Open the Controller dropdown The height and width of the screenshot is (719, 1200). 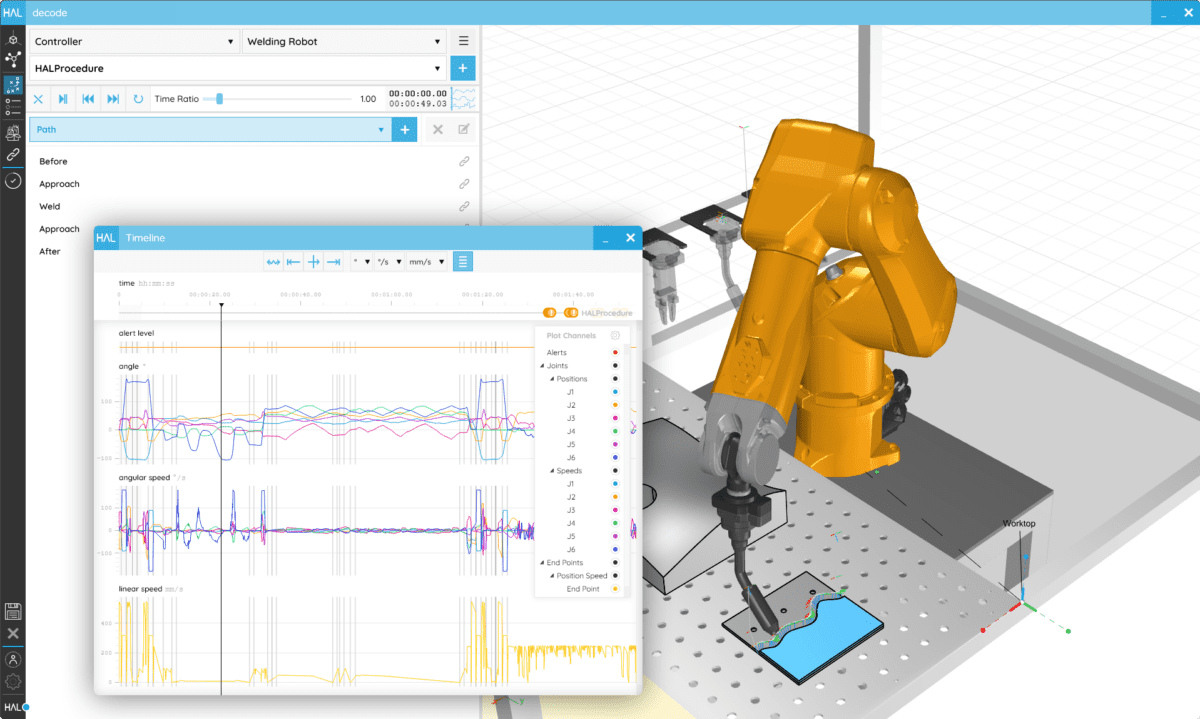(x=135, y=41)
